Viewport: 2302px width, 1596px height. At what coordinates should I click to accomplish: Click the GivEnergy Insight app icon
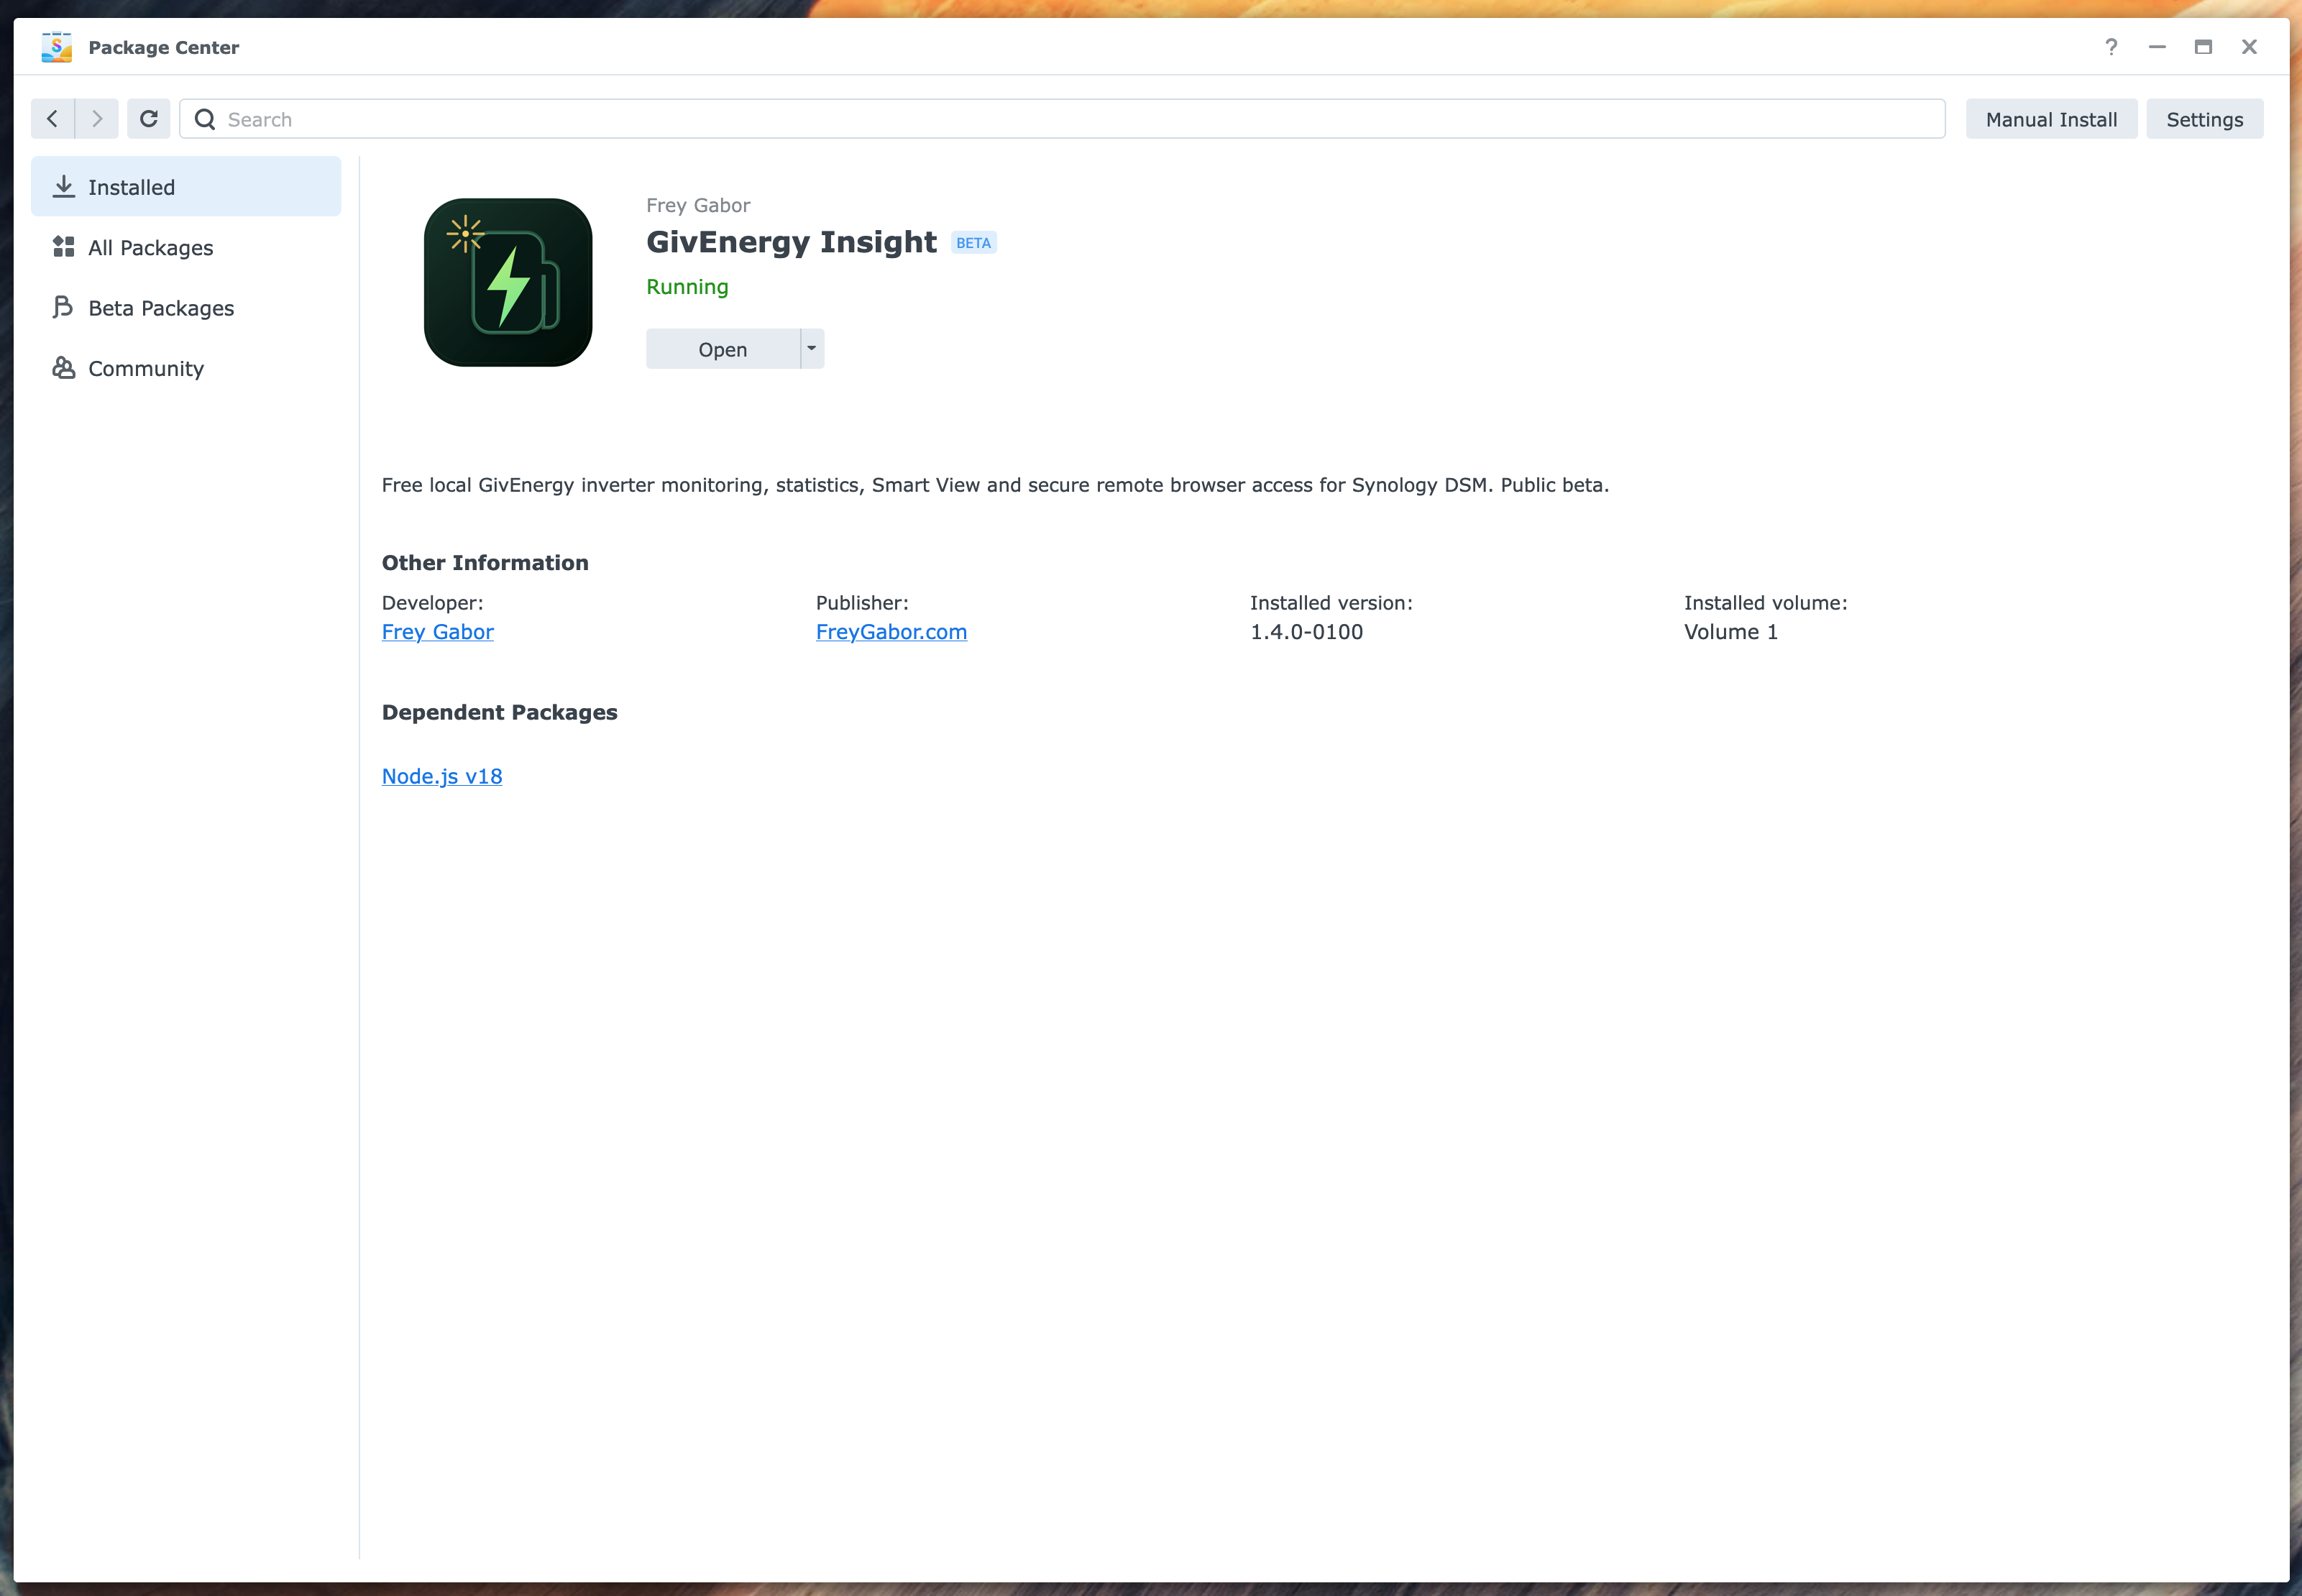(508, 282)
